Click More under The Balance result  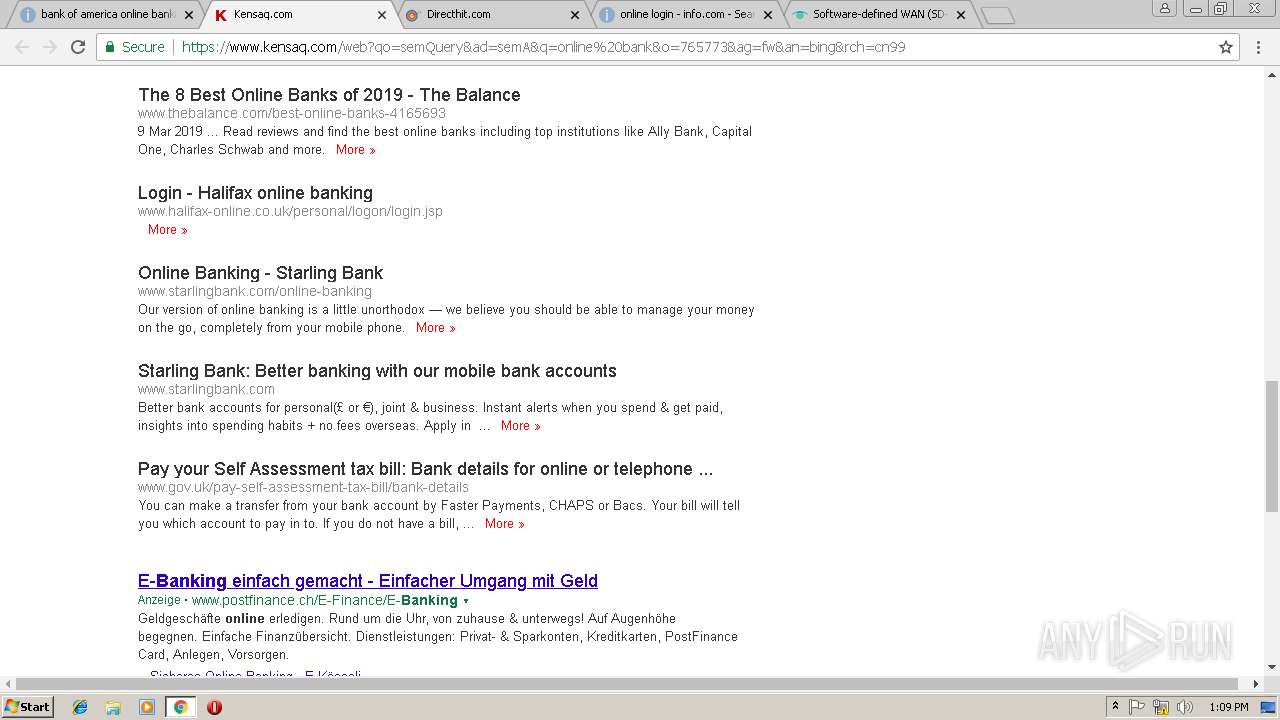click(x=355, y=150)
